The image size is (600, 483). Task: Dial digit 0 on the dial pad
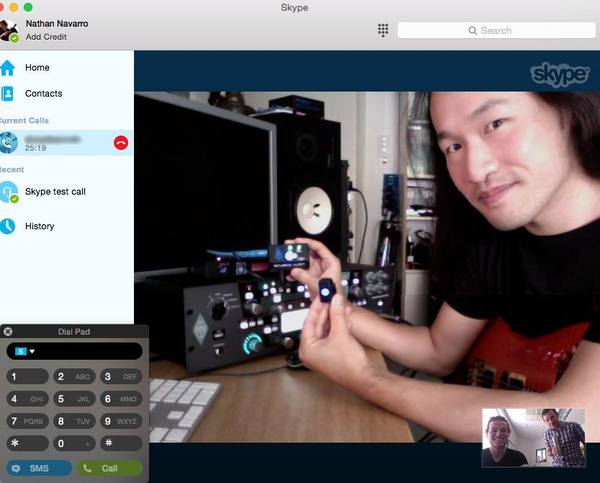74,443
